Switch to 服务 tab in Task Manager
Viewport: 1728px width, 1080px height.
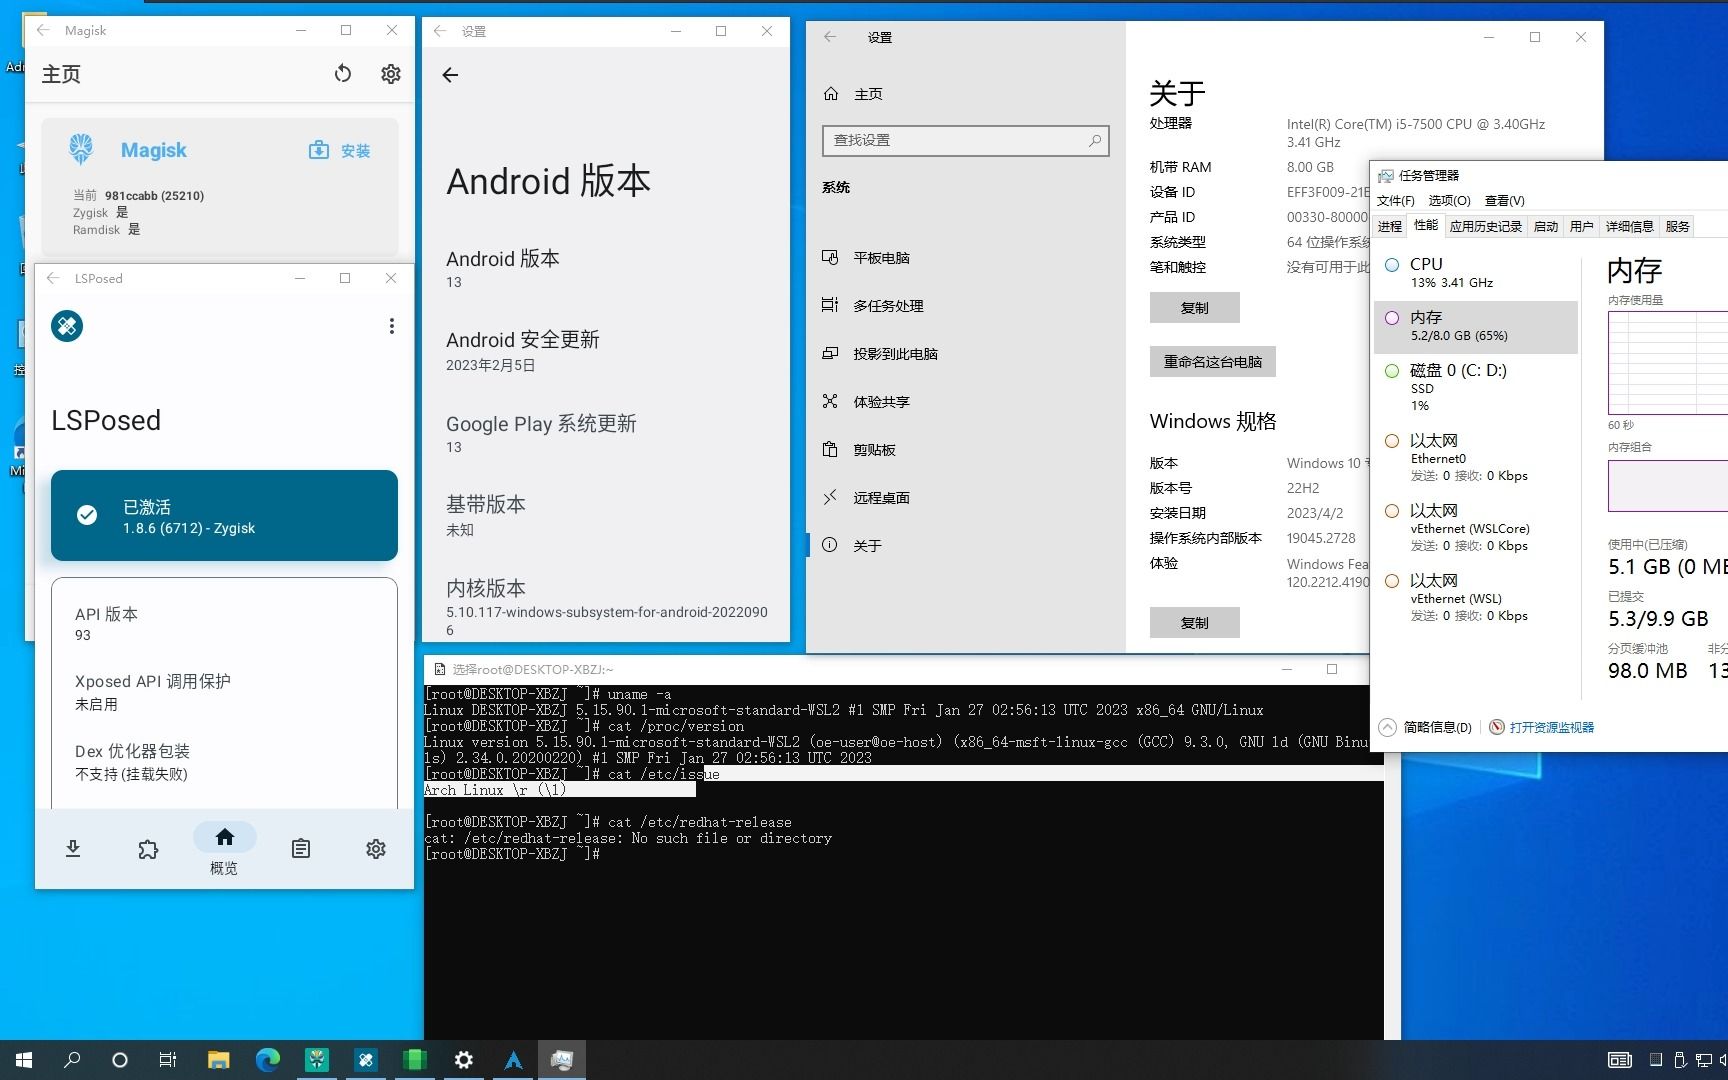(1677, 227)
